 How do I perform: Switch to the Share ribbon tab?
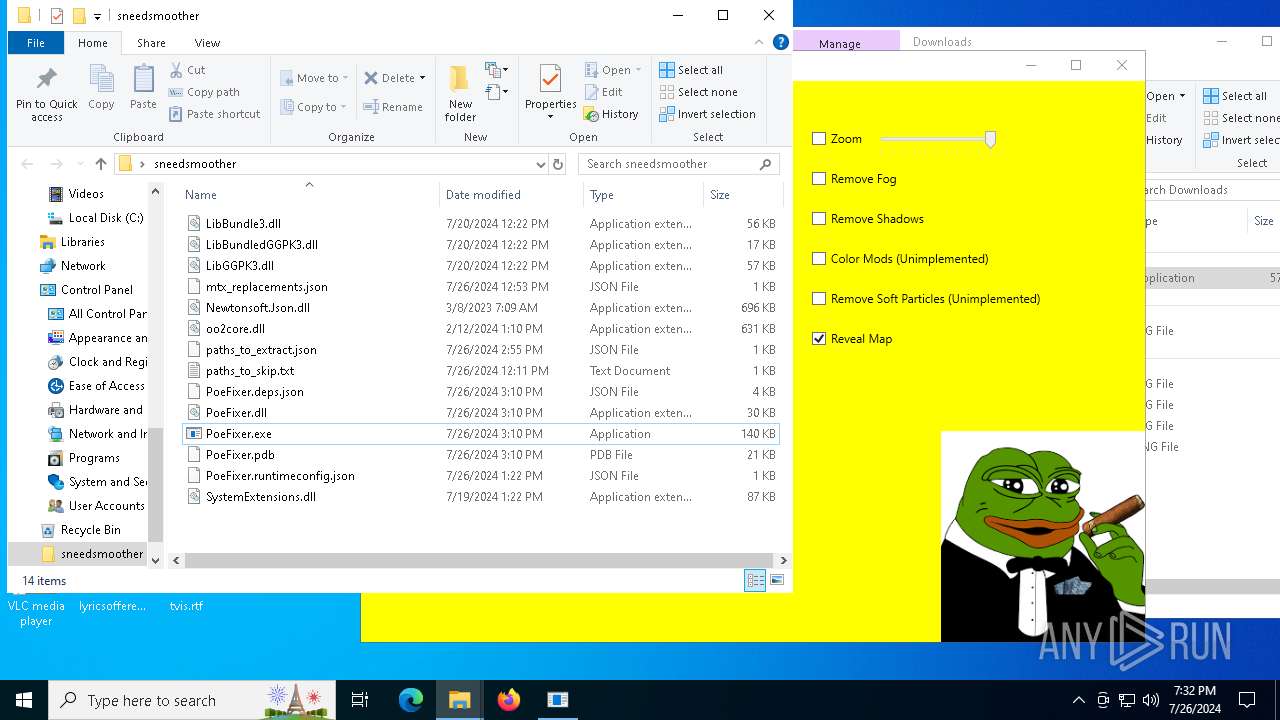[151, 43]
